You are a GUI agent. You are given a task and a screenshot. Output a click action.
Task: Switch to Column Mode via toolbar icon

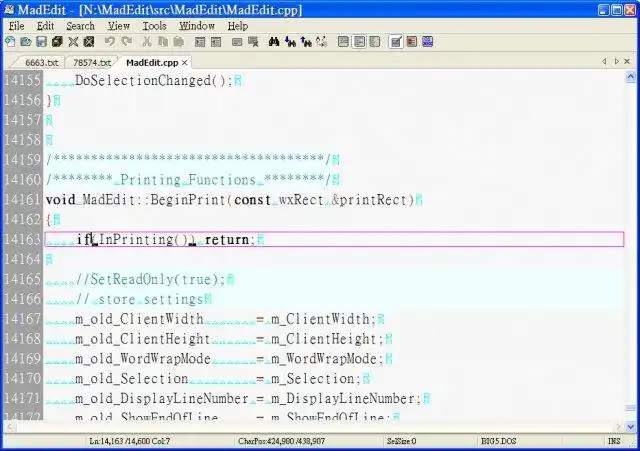tap(411, 42)
